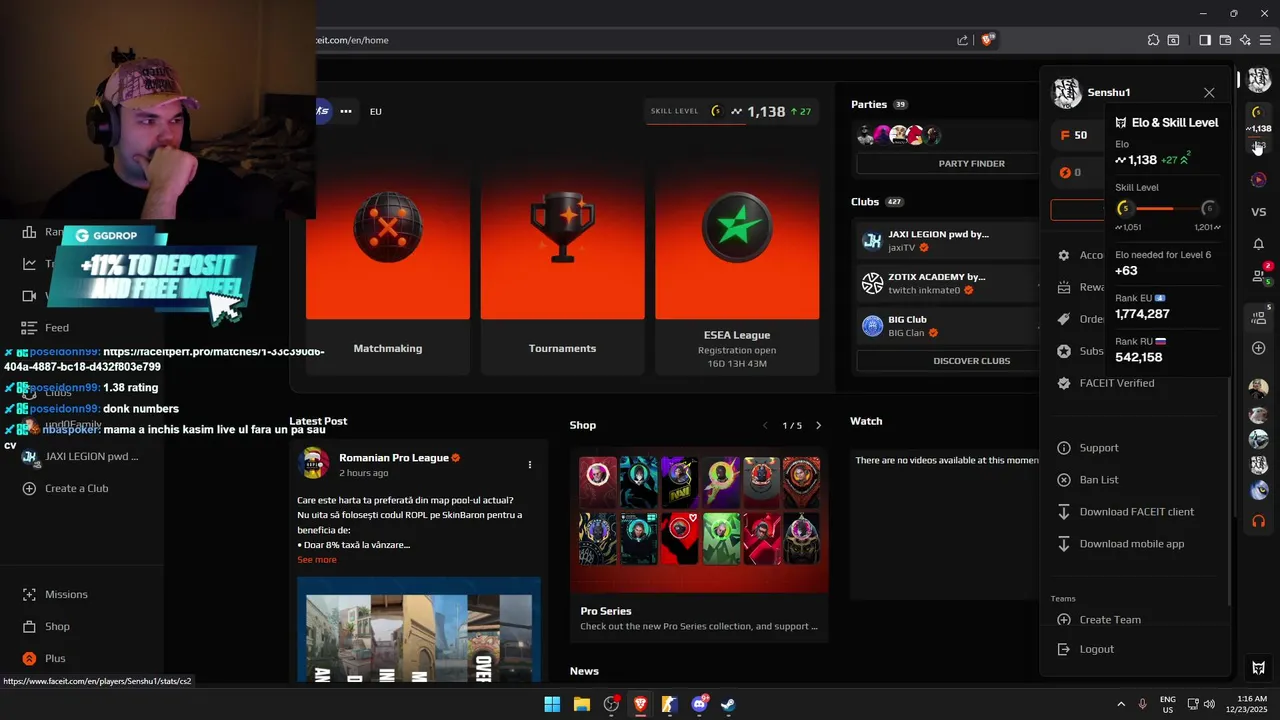Viewport: 1280px width, 720px height.
Task: Click the latest post map image
Action: point(419,630)
